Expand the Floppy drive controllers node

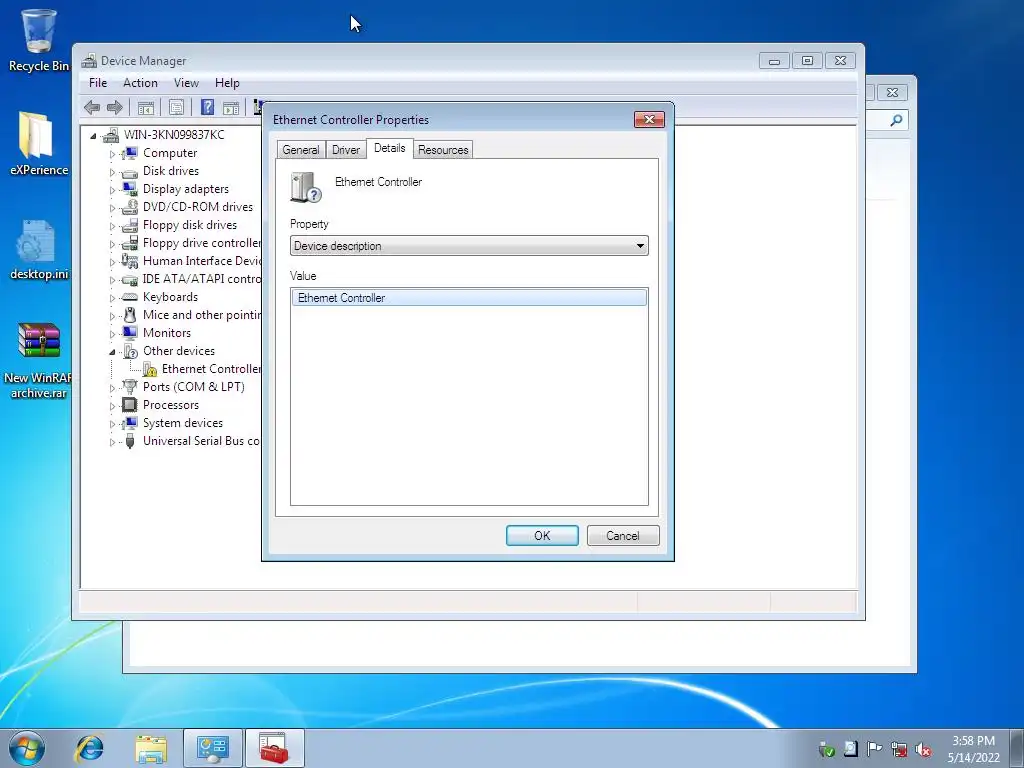112,244
